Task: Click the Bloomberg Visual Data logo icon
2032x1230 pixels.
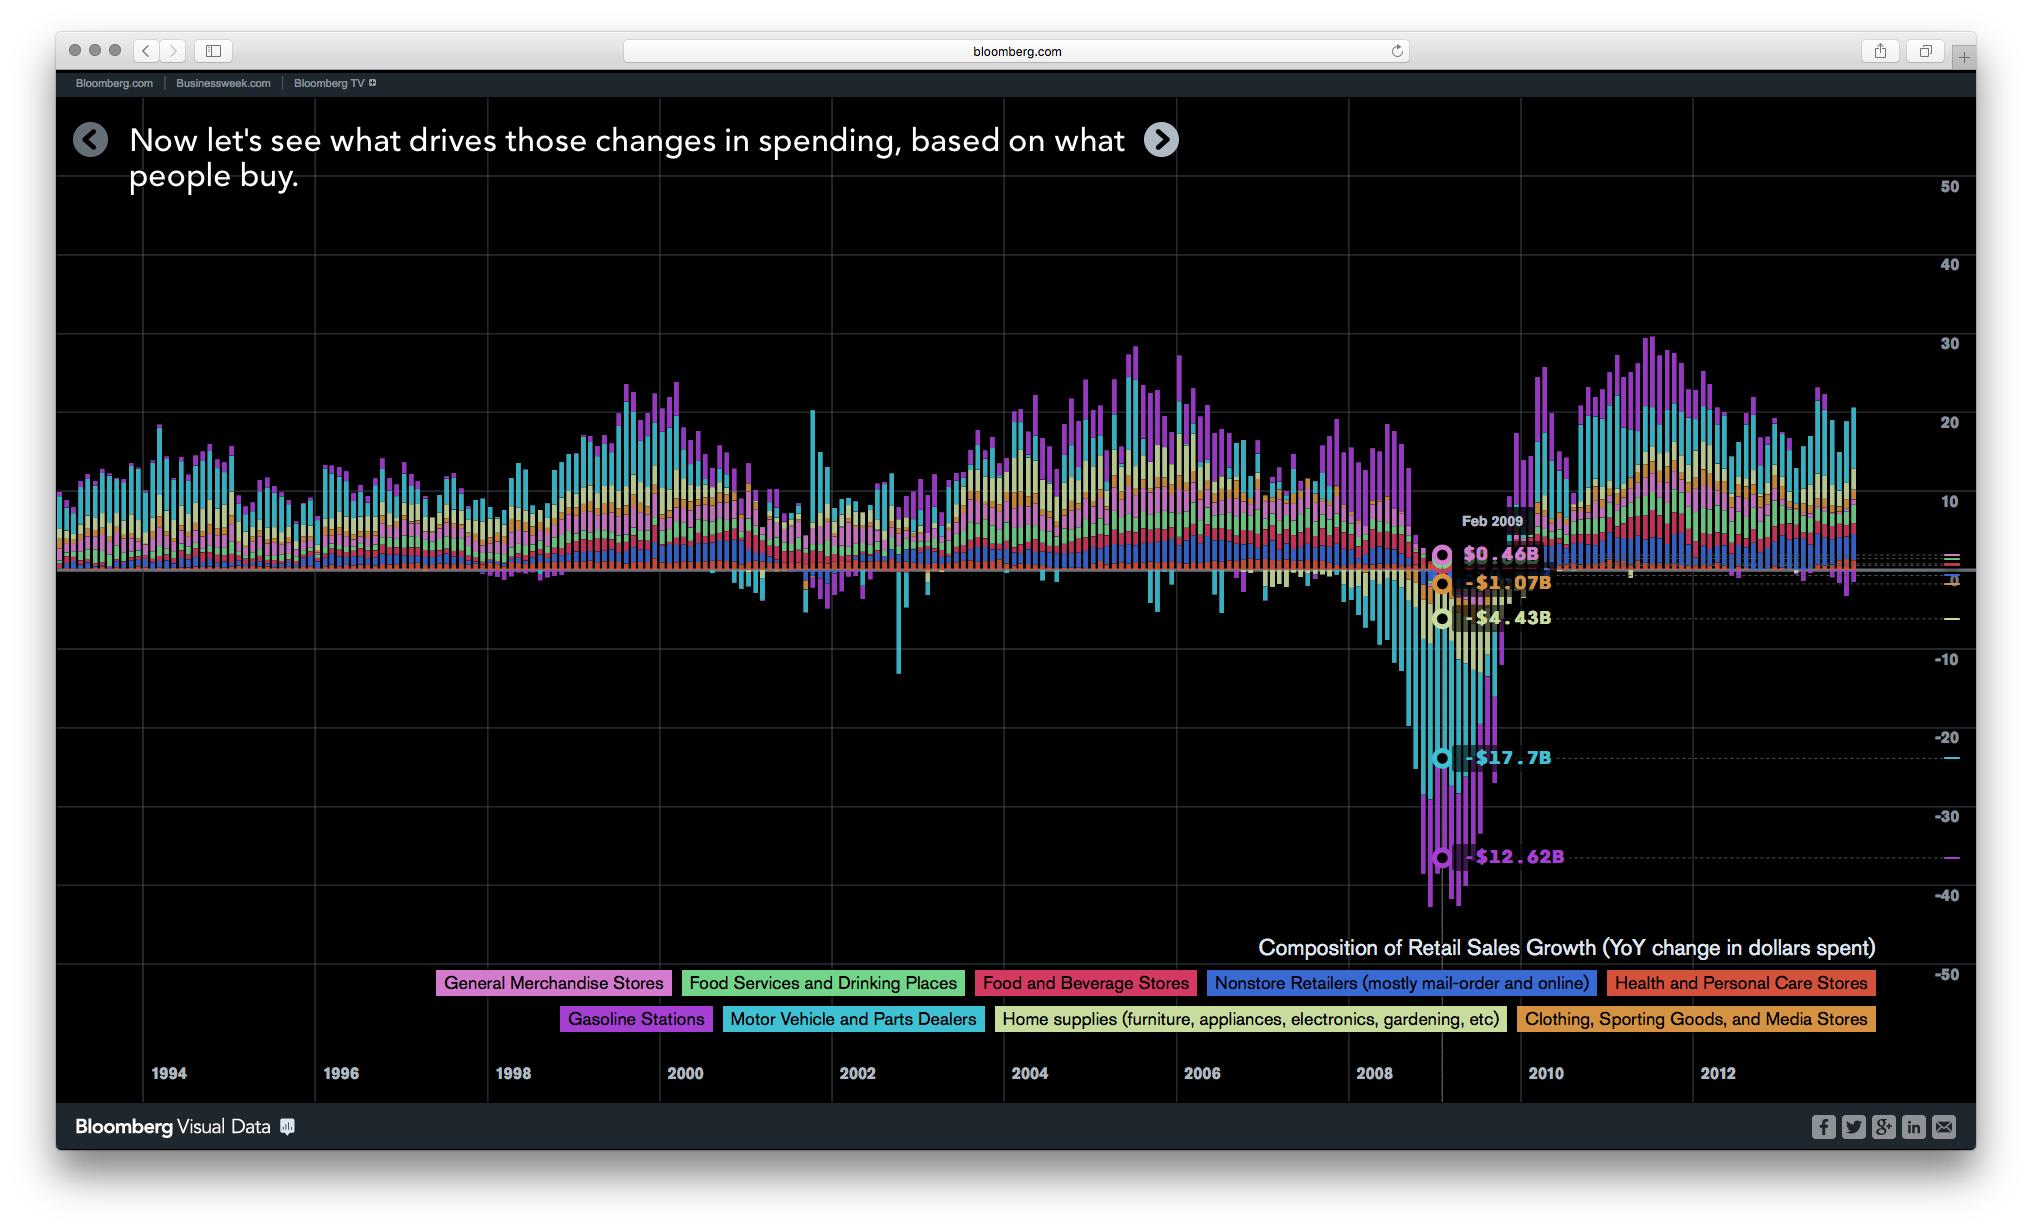Action: pos(287,1127)
